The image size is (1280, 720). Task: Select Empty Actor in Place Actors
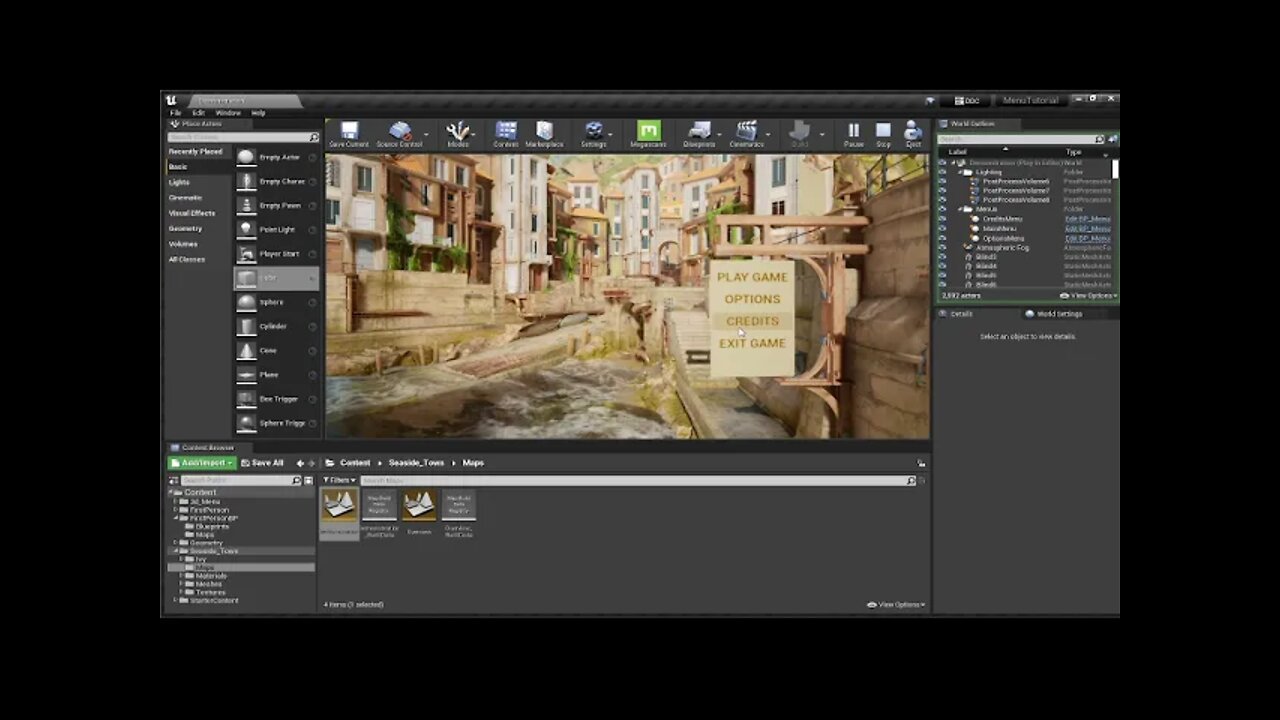pos(277,157)
